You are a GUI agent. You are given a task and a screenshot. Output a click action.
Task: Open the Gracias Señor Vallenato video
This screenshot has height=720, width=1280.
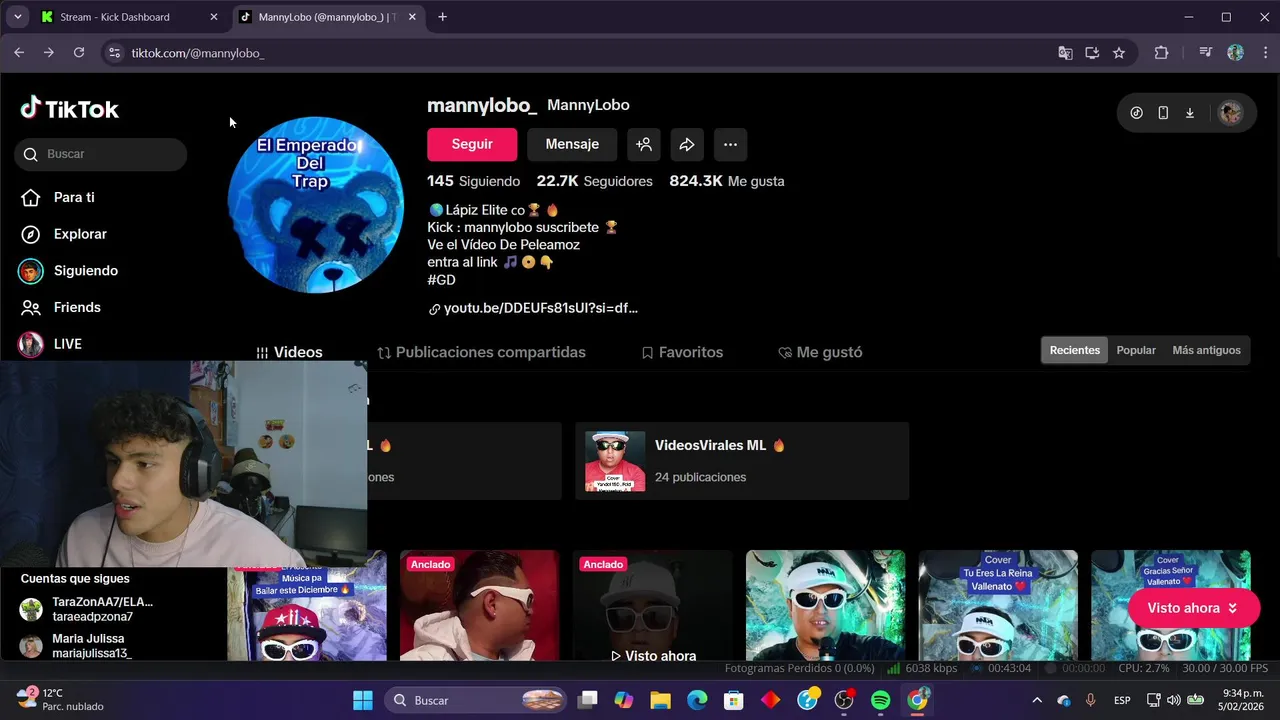(x=1171, y=605)
